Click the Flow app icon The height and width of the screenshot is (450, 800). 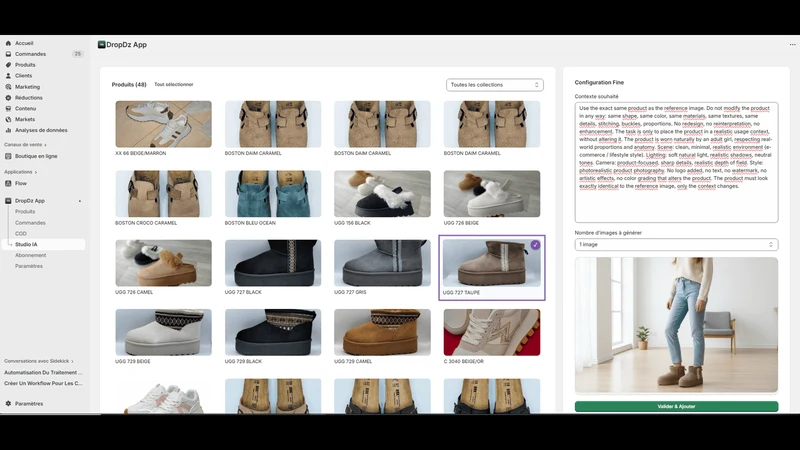[8, 183]
